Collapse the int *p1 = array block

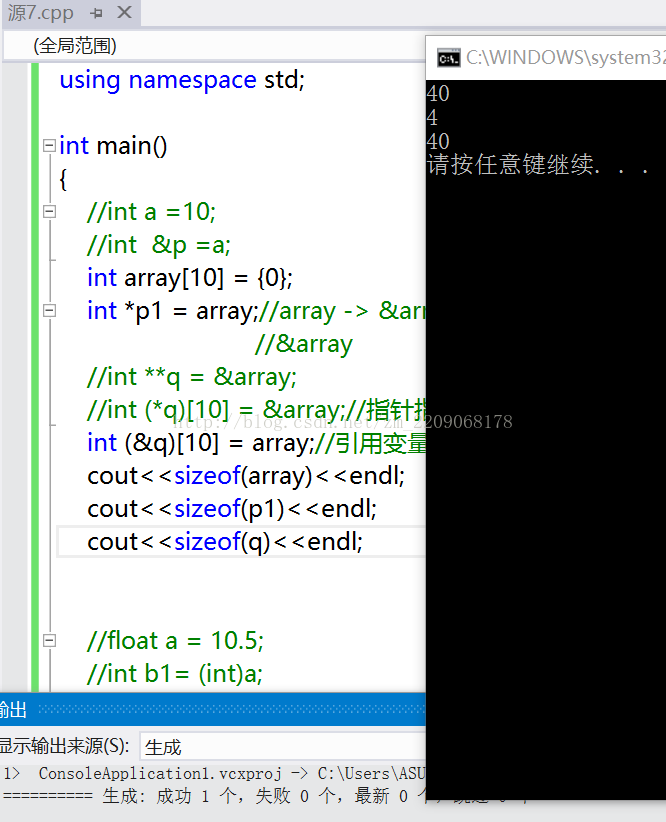coord(49,310)
